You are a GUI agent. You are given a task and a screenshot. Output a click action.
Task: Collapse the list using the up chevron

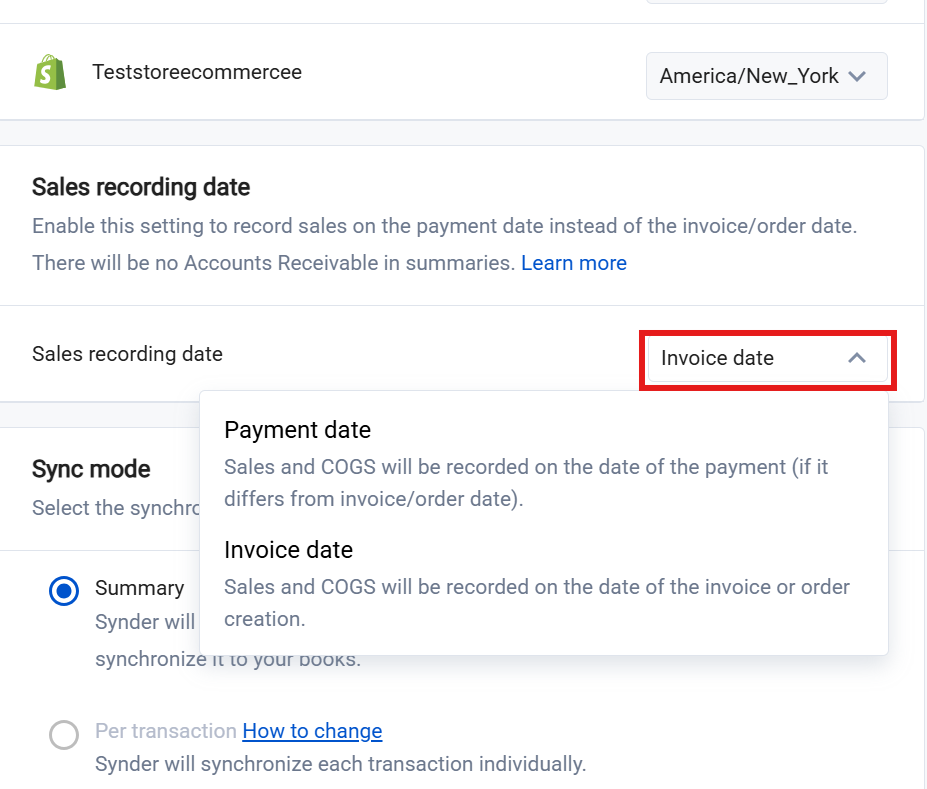(x=857, y=358)
